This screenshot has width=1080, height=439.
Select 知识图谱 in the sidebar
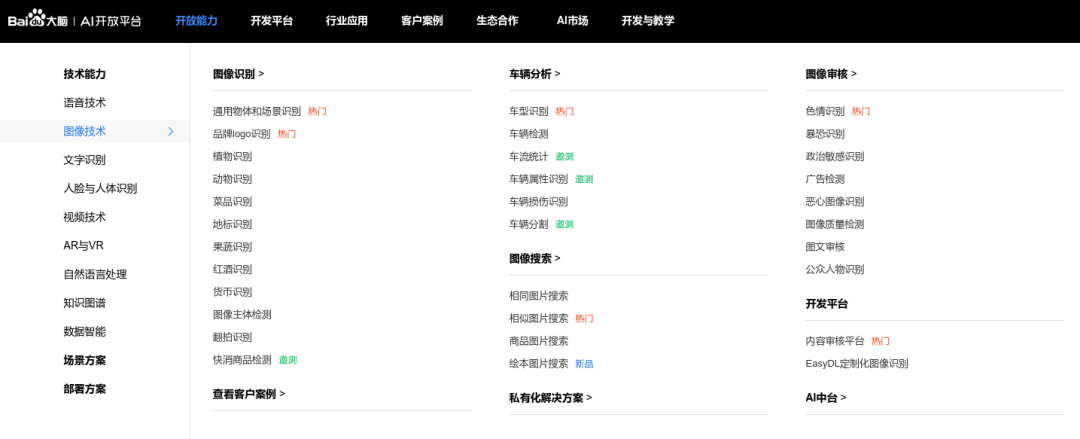point(85,303)
